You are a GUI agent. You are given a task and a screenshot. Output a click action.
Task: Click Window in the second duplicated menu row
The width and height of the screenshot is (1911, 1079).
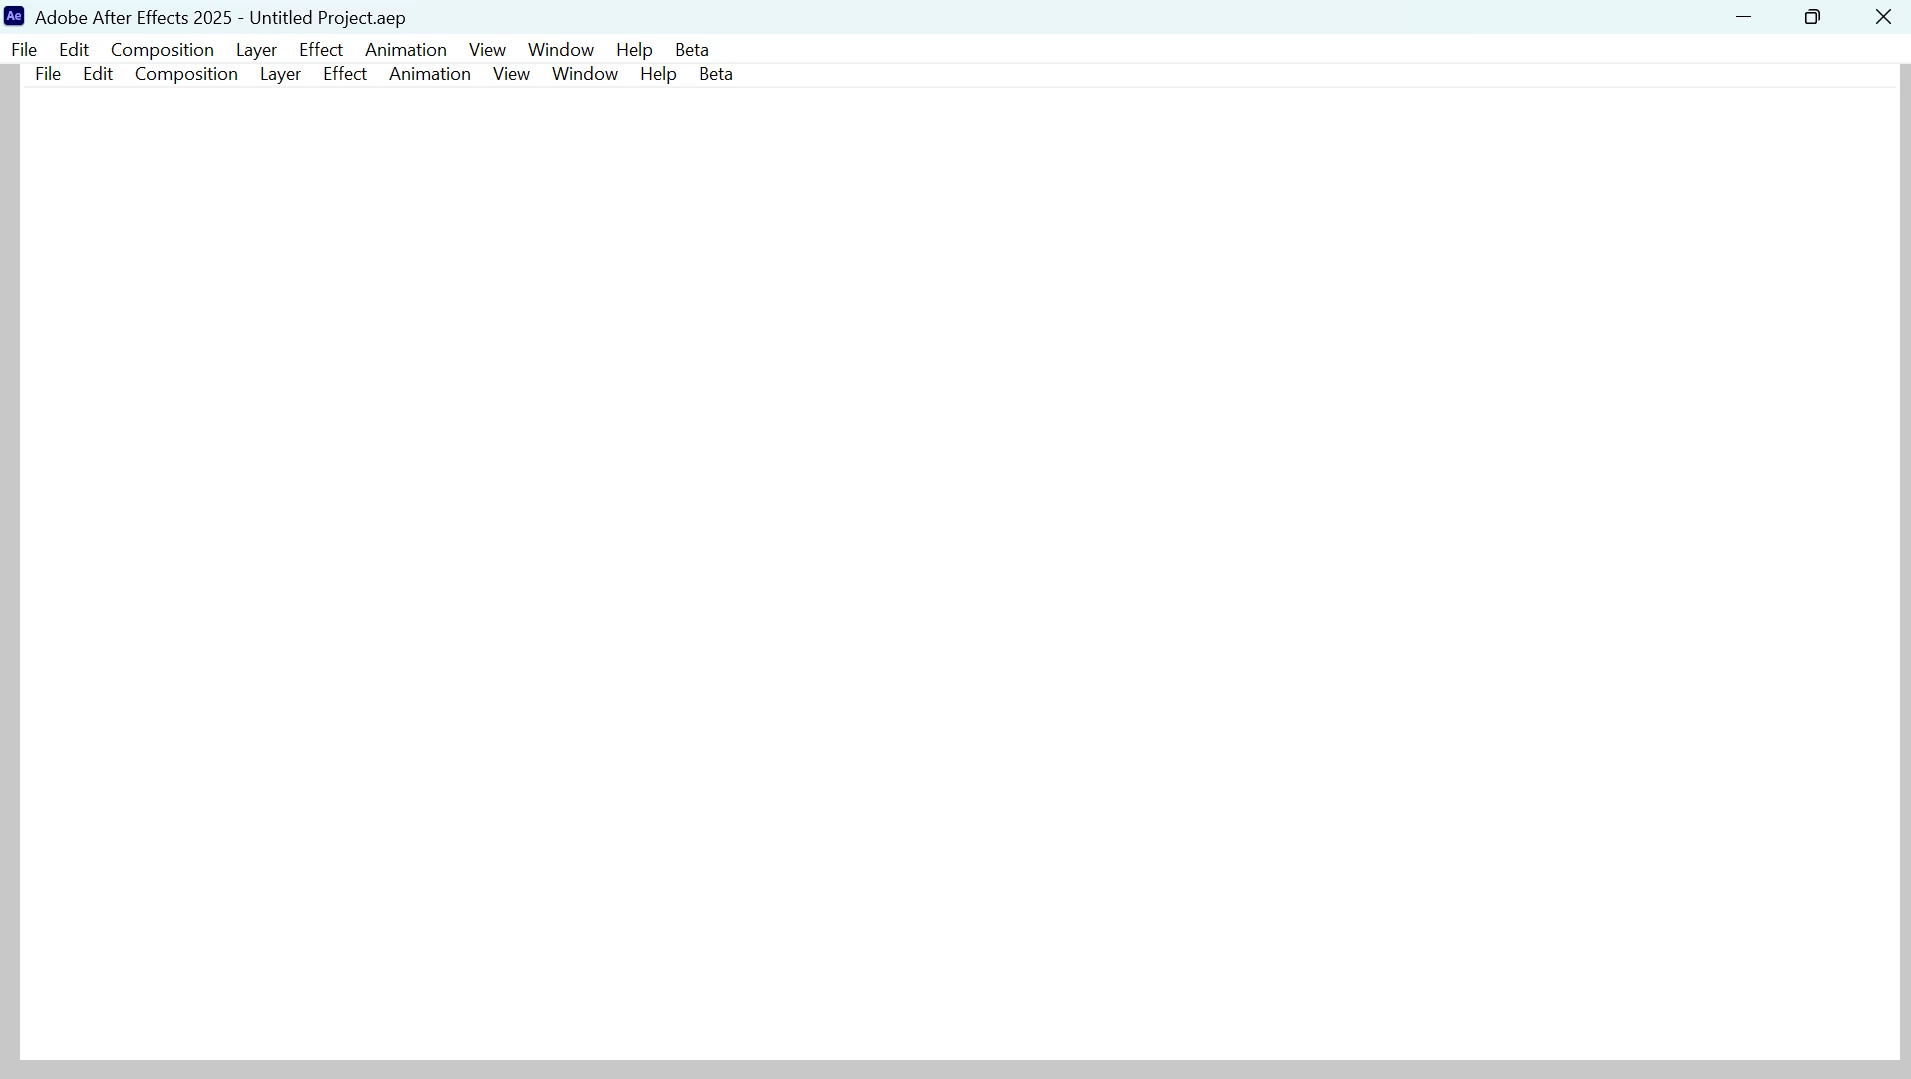[585, 74]
